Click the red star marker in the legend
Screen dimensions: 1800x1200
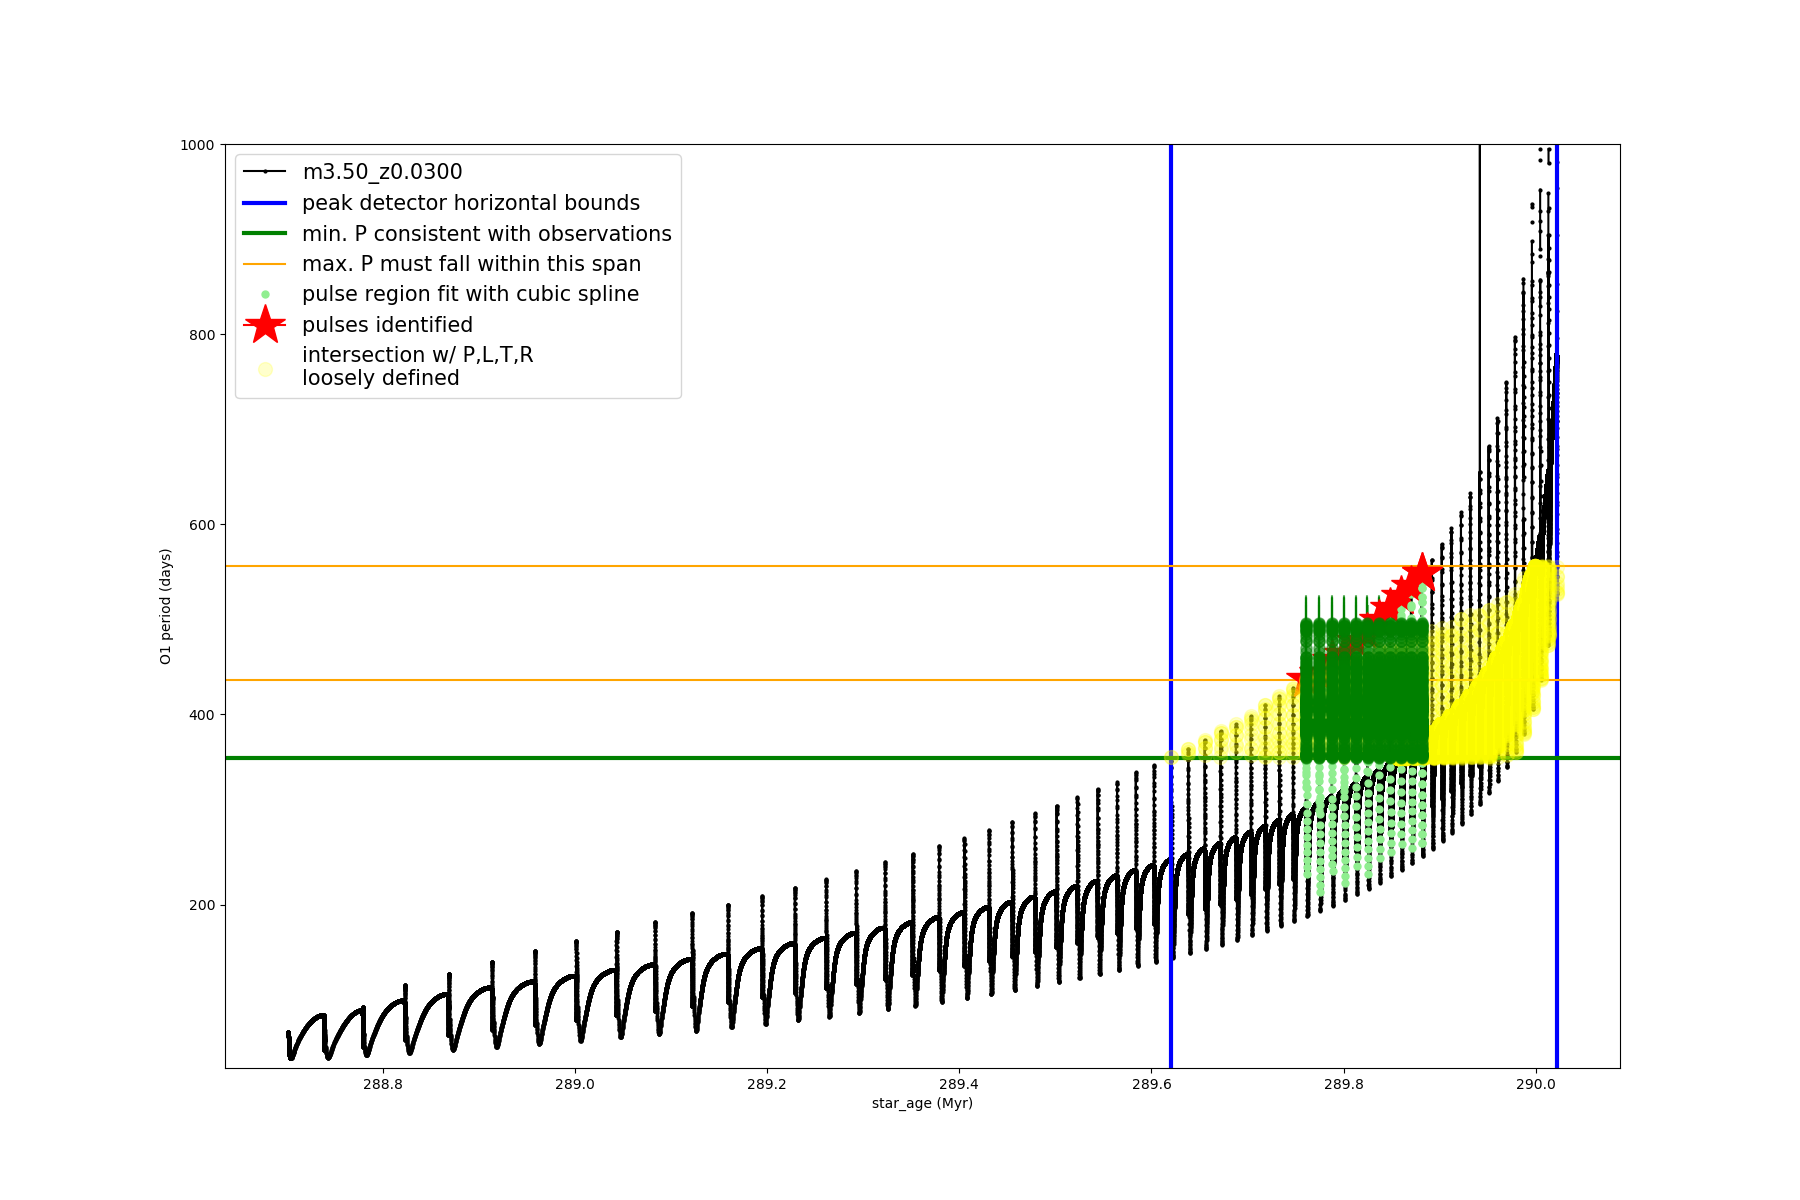(265, 325)
